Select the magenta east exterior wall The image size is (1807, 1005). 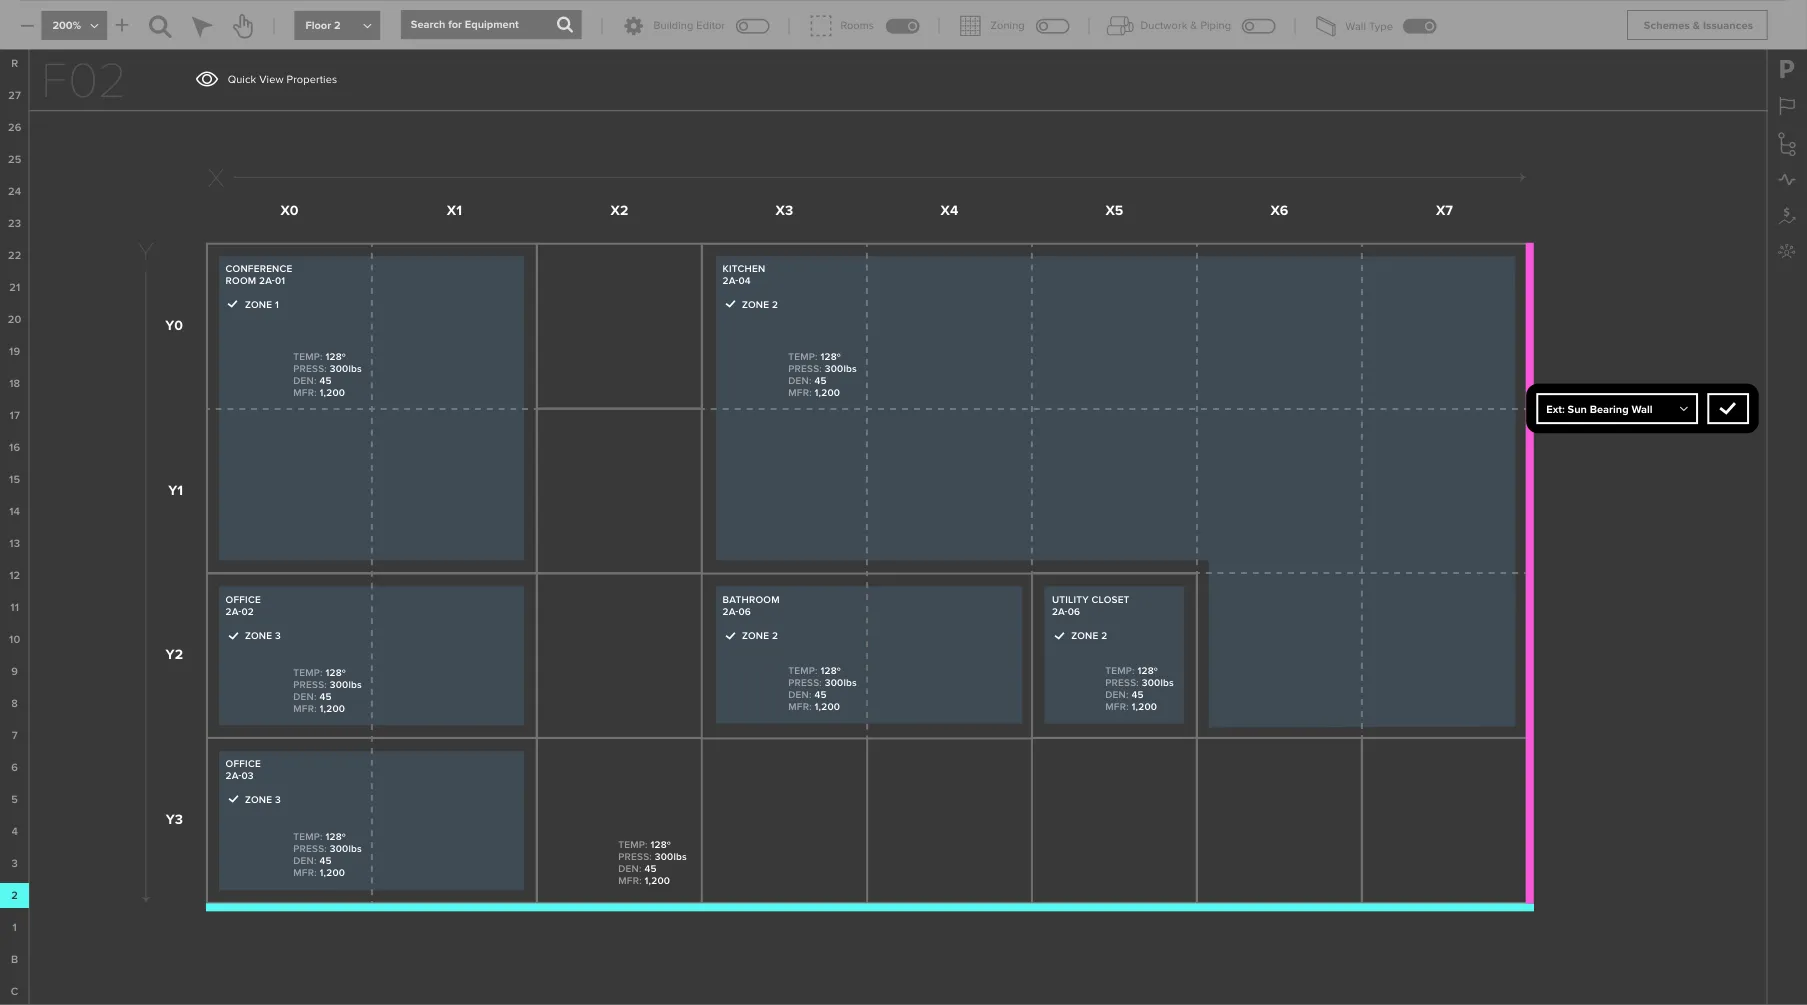(x=1529, y=573)
